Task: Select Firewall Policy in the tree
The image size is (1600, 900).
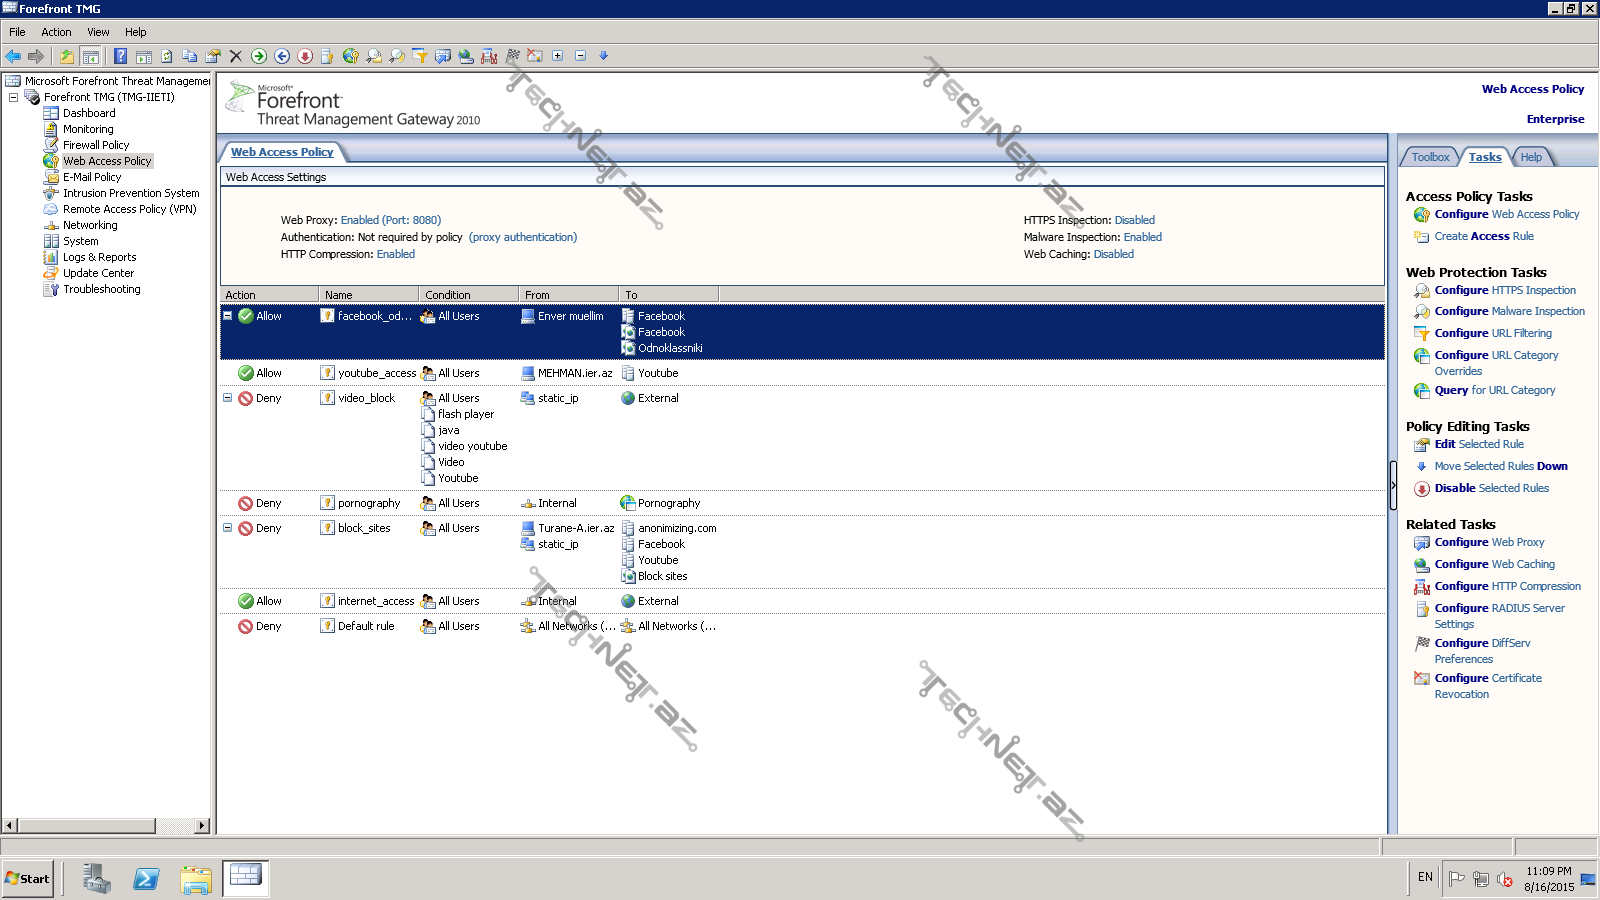Action: click(x=95, y=145)
